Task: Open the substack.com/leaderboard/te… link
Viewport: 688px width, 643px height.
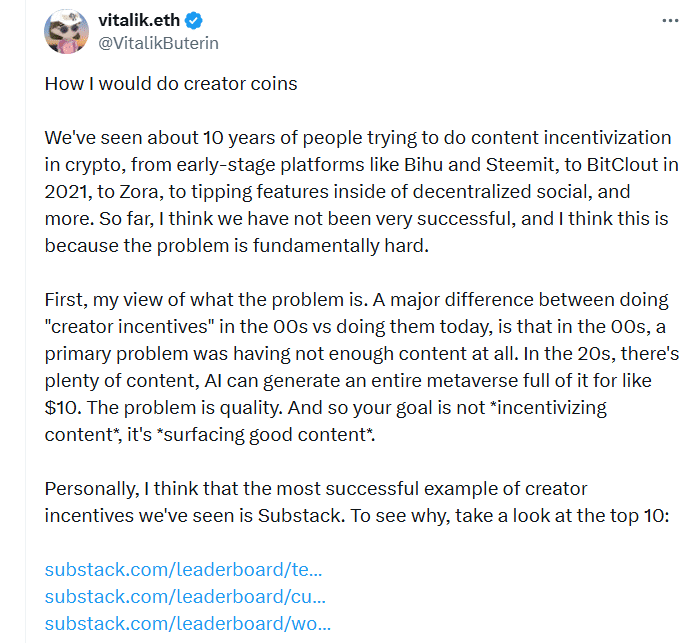Action: [184, 570]
